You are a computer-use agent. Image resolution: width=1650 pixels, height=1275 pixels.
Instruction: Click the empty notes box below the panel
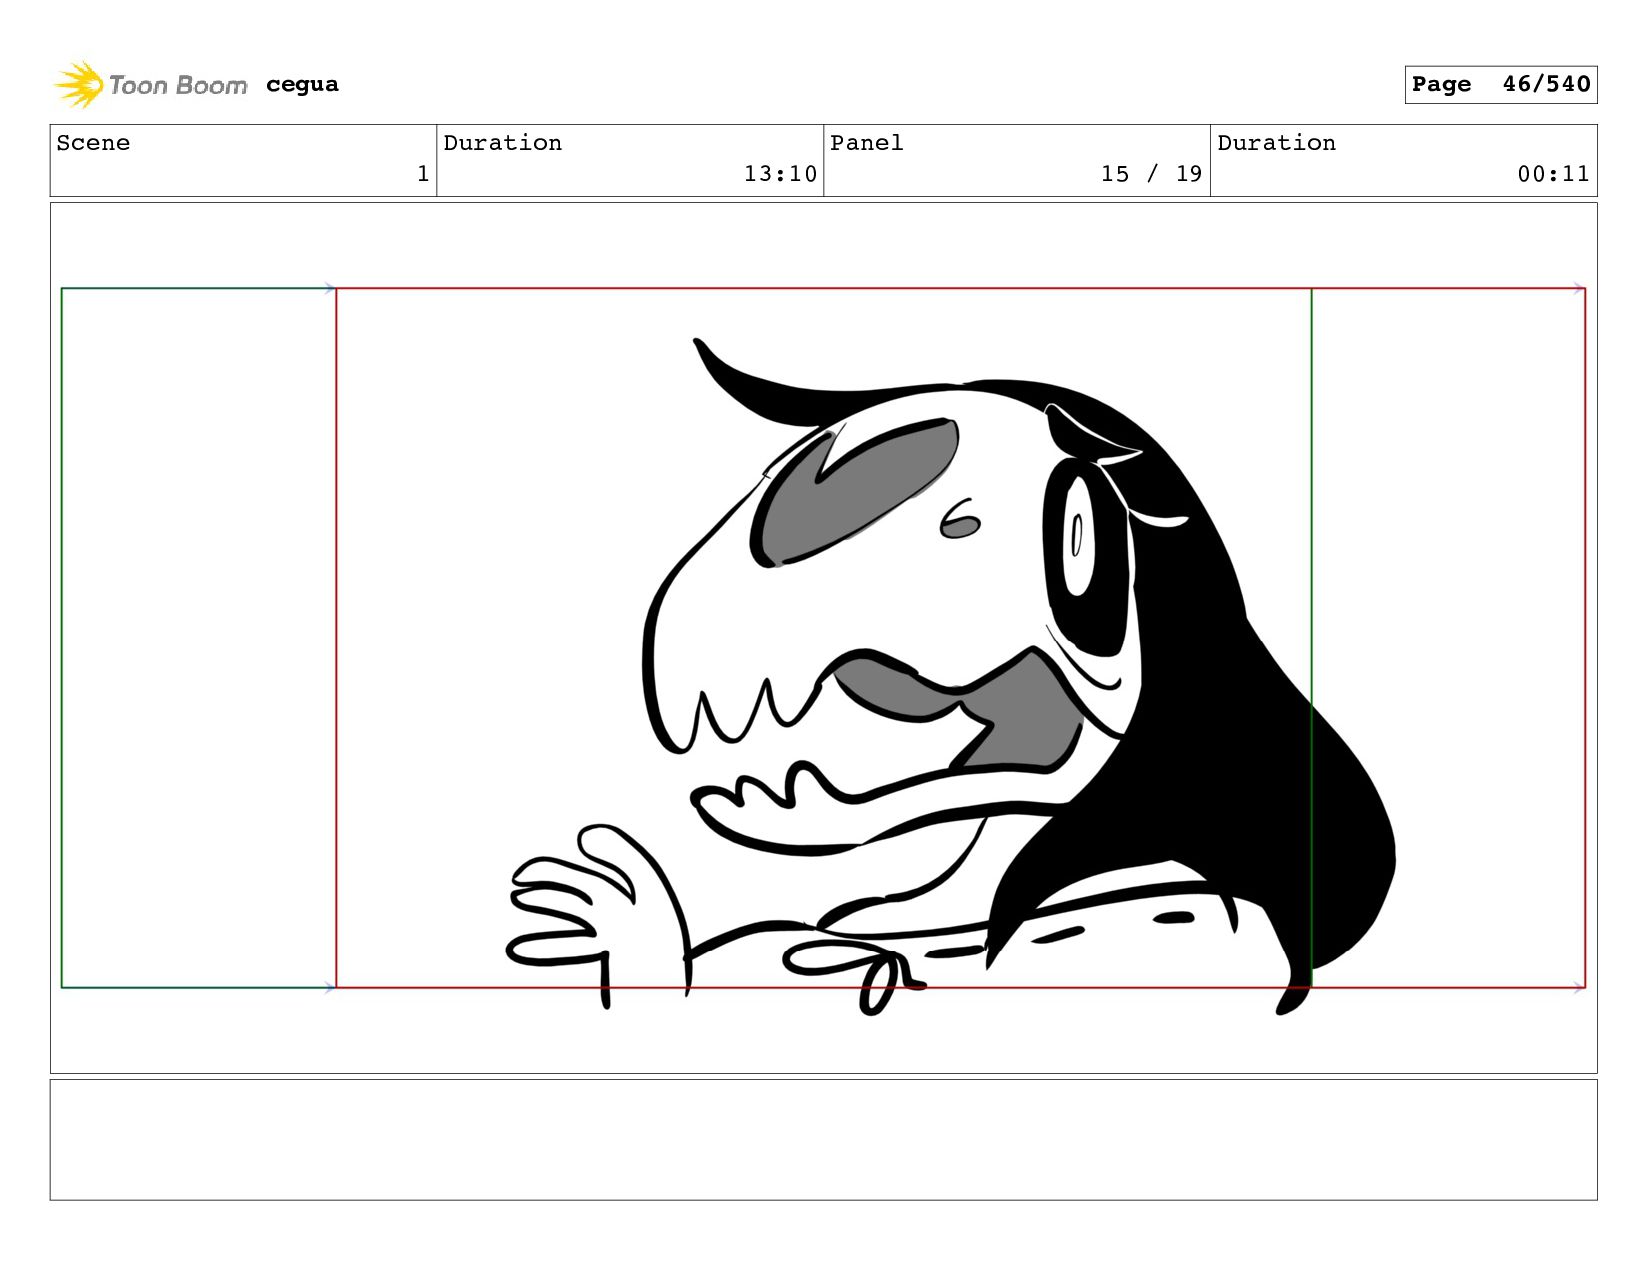point(824,1139)
